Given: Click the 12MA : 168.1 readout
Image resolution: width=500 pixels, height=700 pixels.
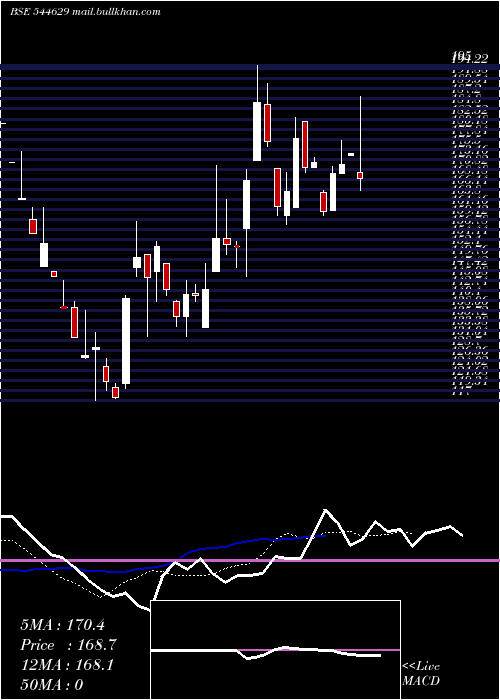Looking at the screenshot, I should (x=67, y=665).
